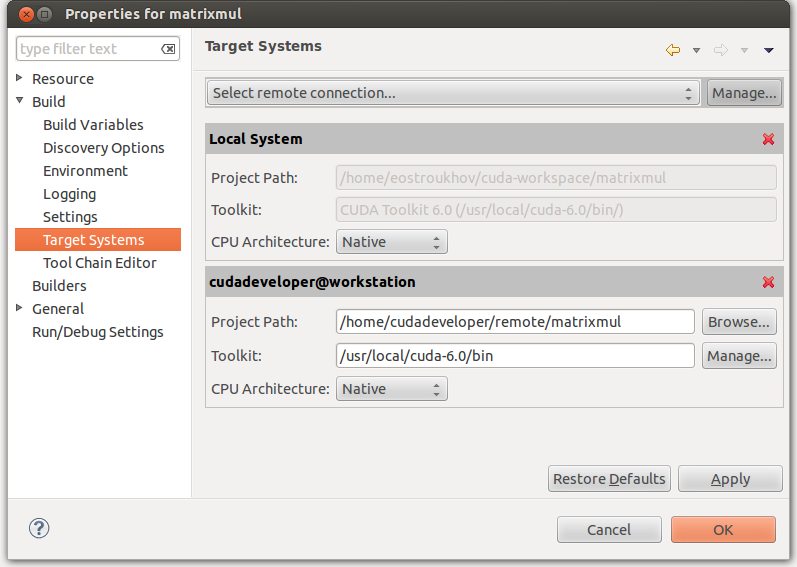
Task: Open the Select remote connection dropdown
Action: (453, 93)
